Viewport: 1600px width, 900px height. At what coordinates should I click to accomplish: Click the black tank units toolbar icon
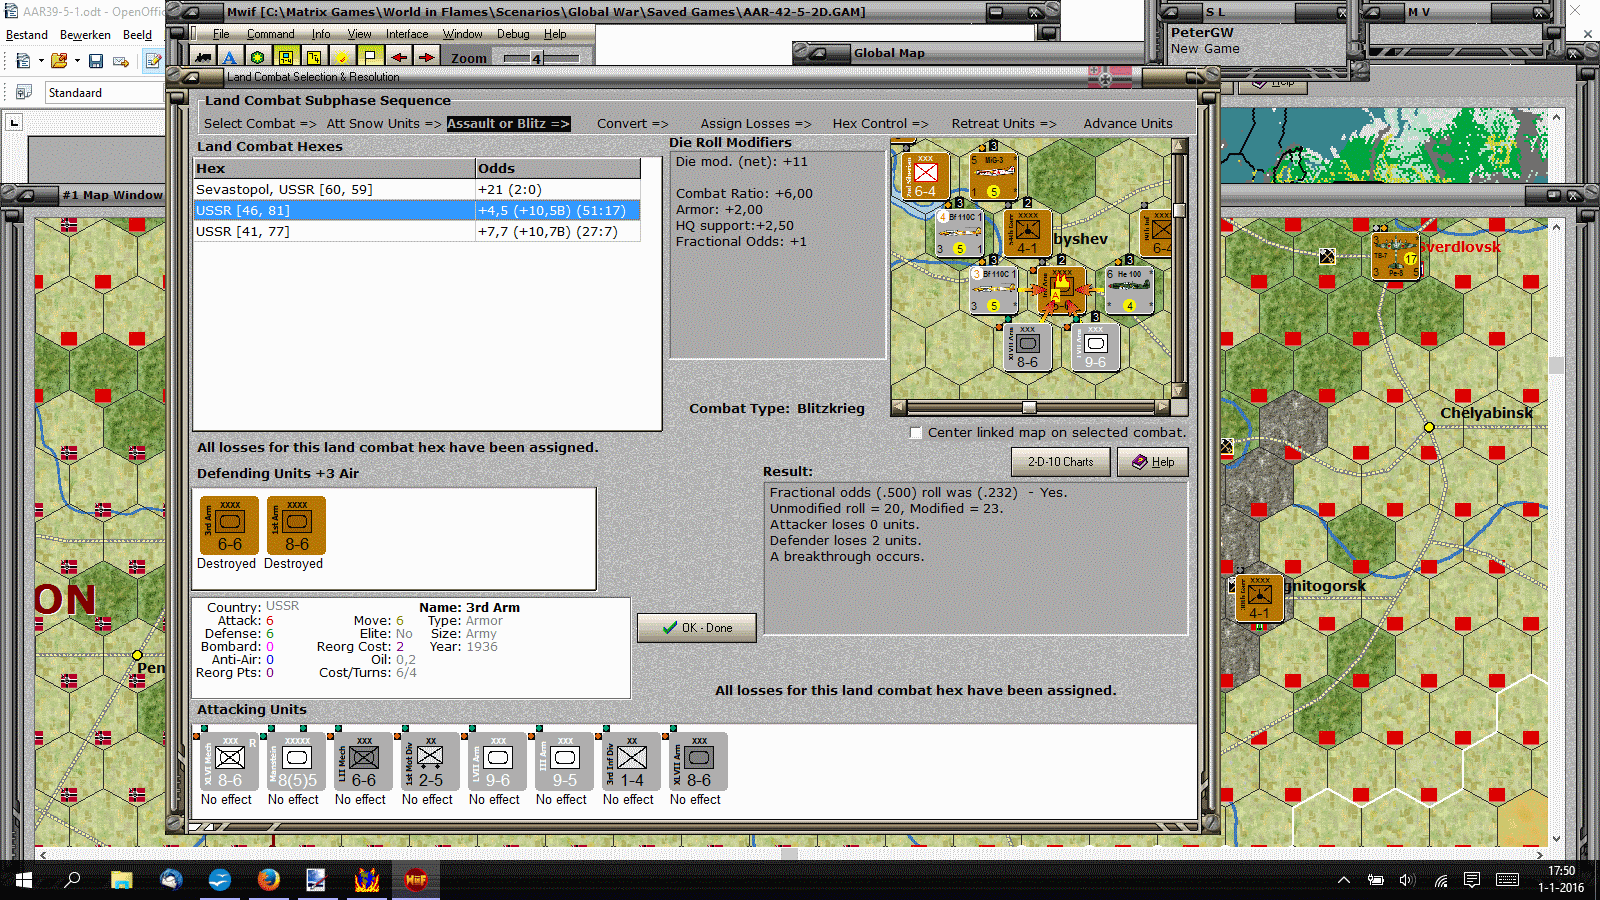tap(203, 57)
